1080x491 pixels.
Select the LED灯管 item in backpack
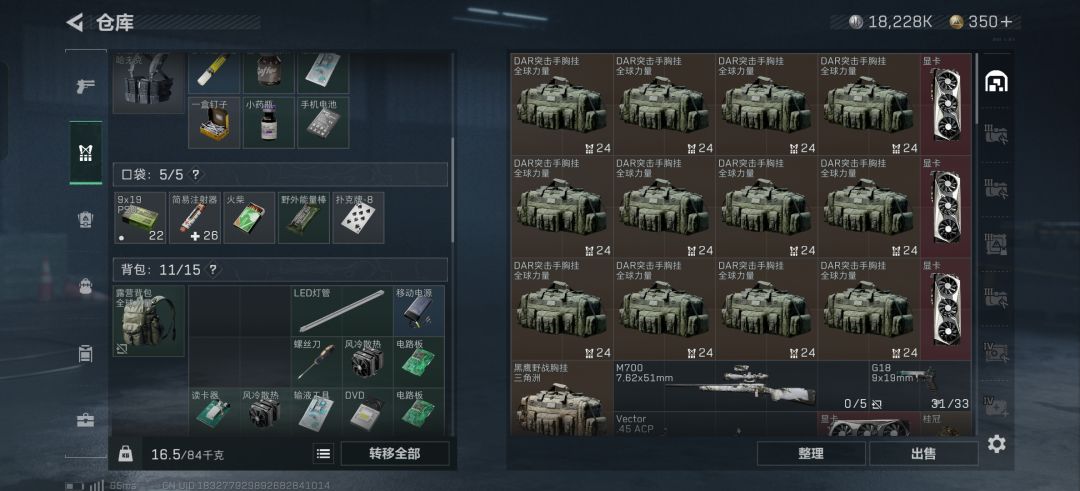tap(342, 311)
